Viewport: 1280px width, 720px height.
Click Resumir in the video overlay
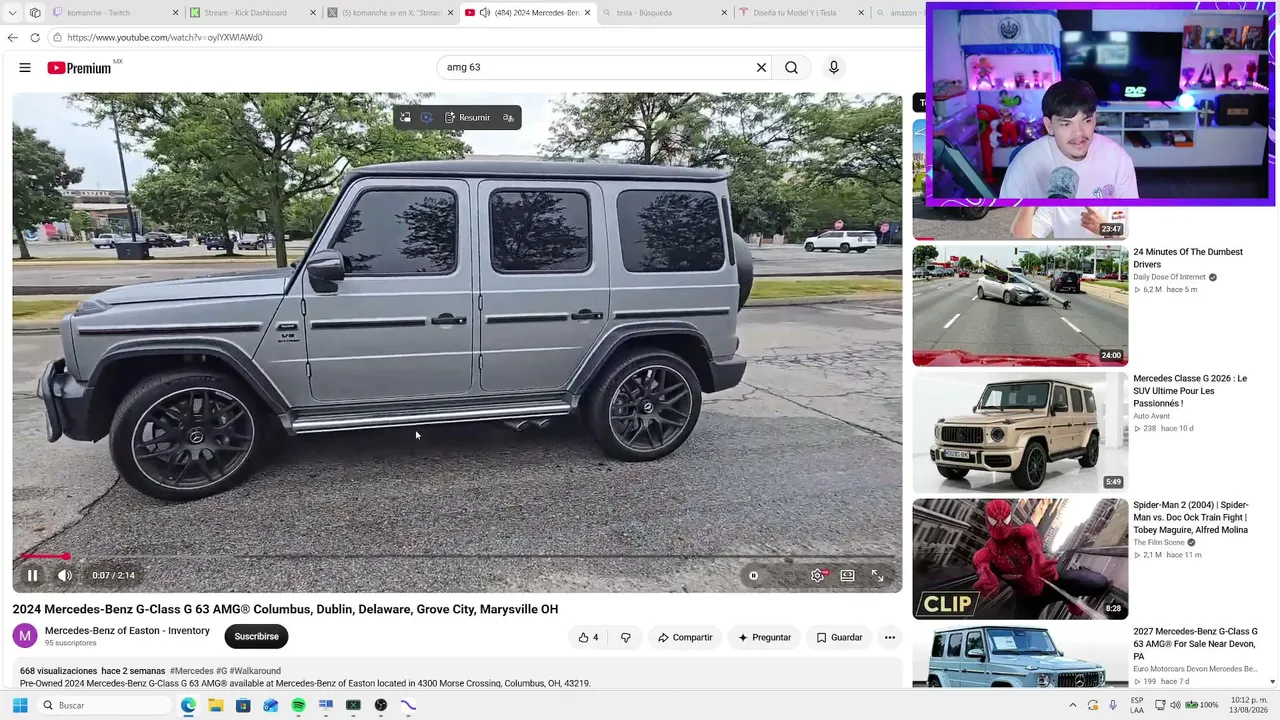coord(467,118)
